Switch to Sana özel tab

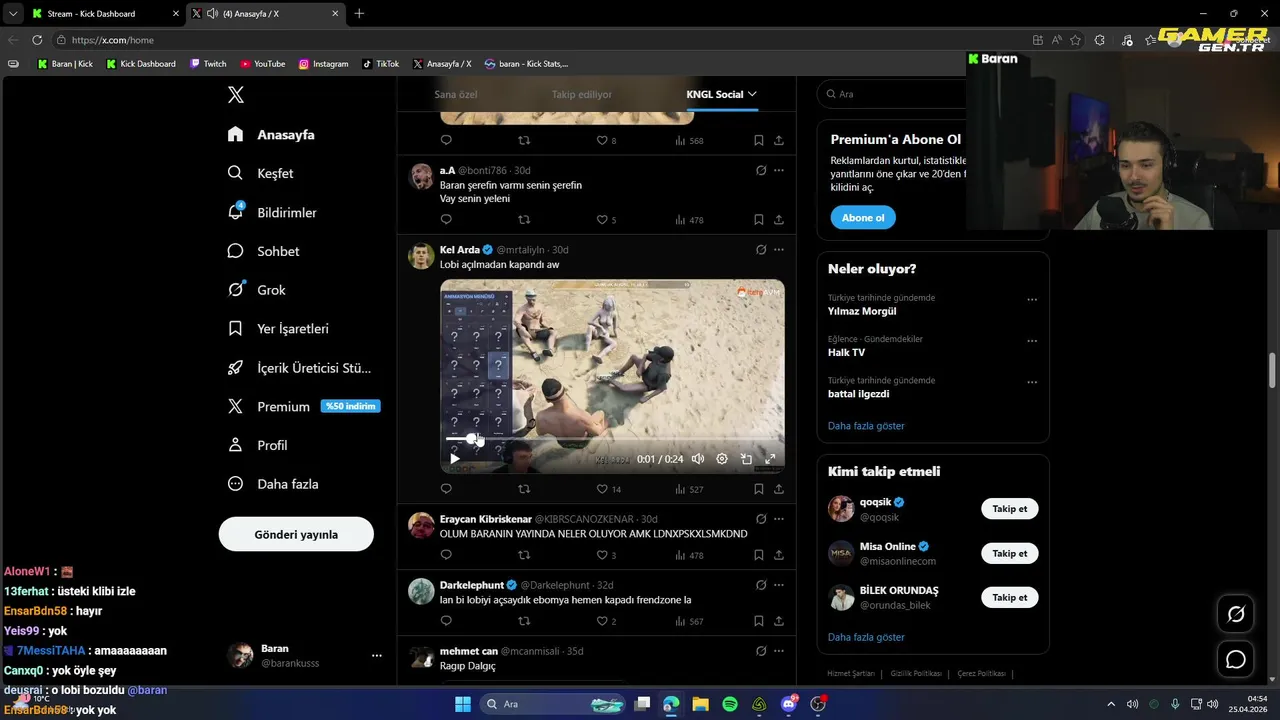tap(456, 94)
